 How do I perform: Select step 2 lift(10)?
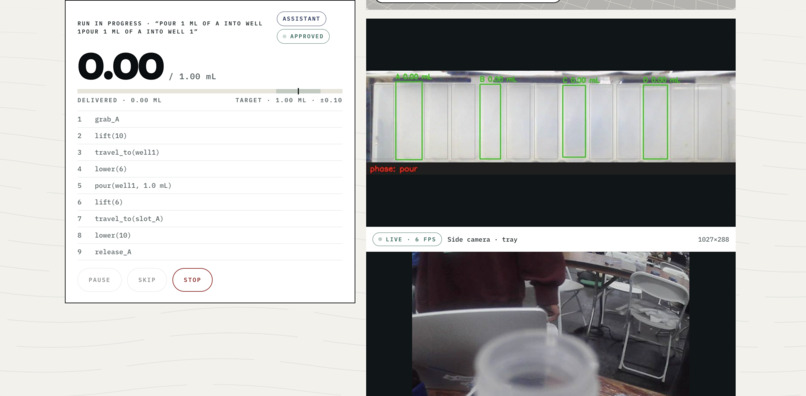tap(210, 136)
